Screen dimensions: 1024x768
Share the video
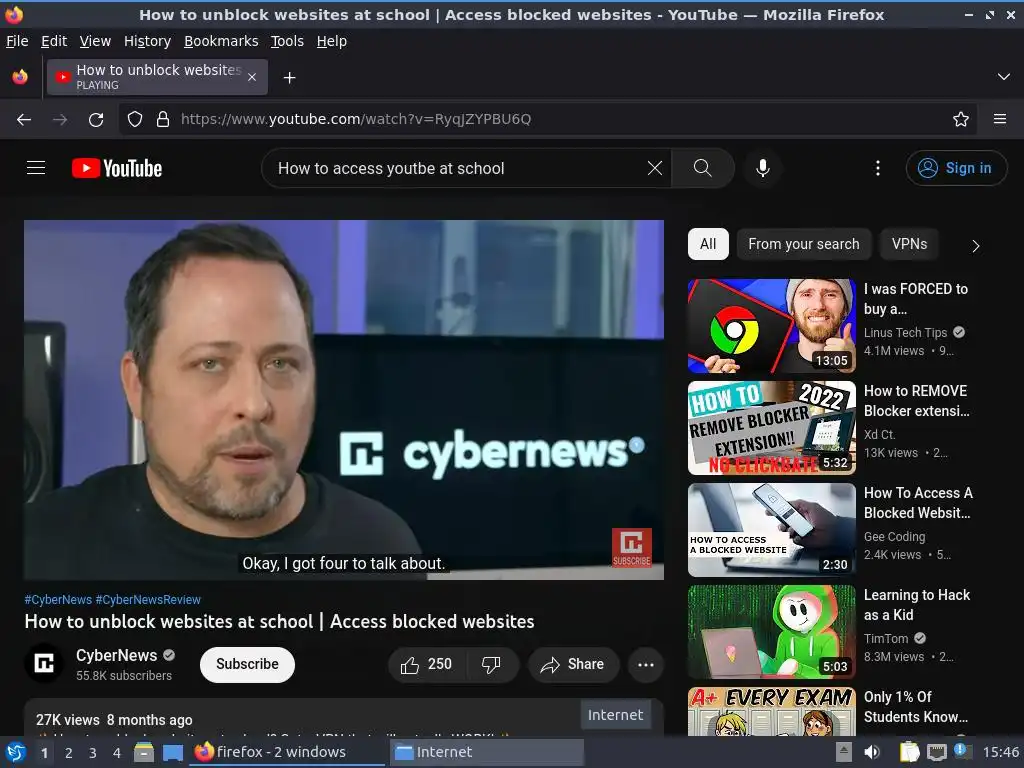572,665
